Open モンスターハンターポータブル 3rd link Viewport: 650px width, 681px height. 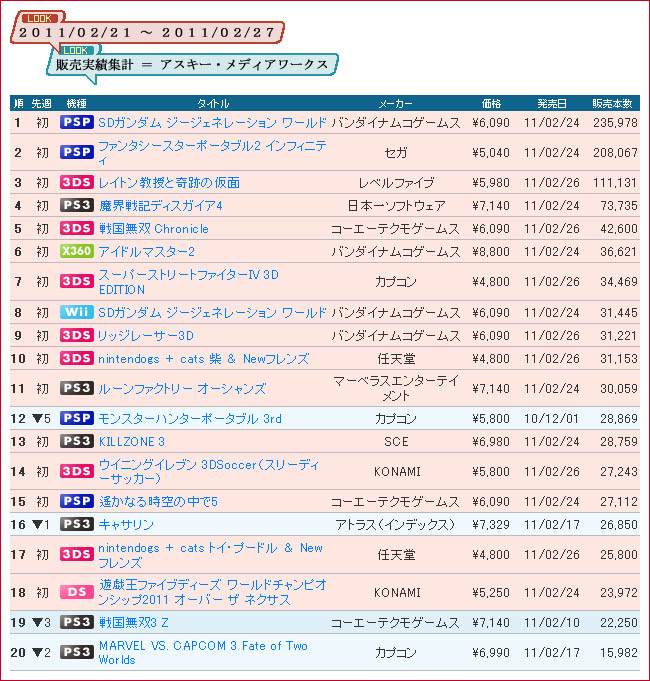[190, 419]
